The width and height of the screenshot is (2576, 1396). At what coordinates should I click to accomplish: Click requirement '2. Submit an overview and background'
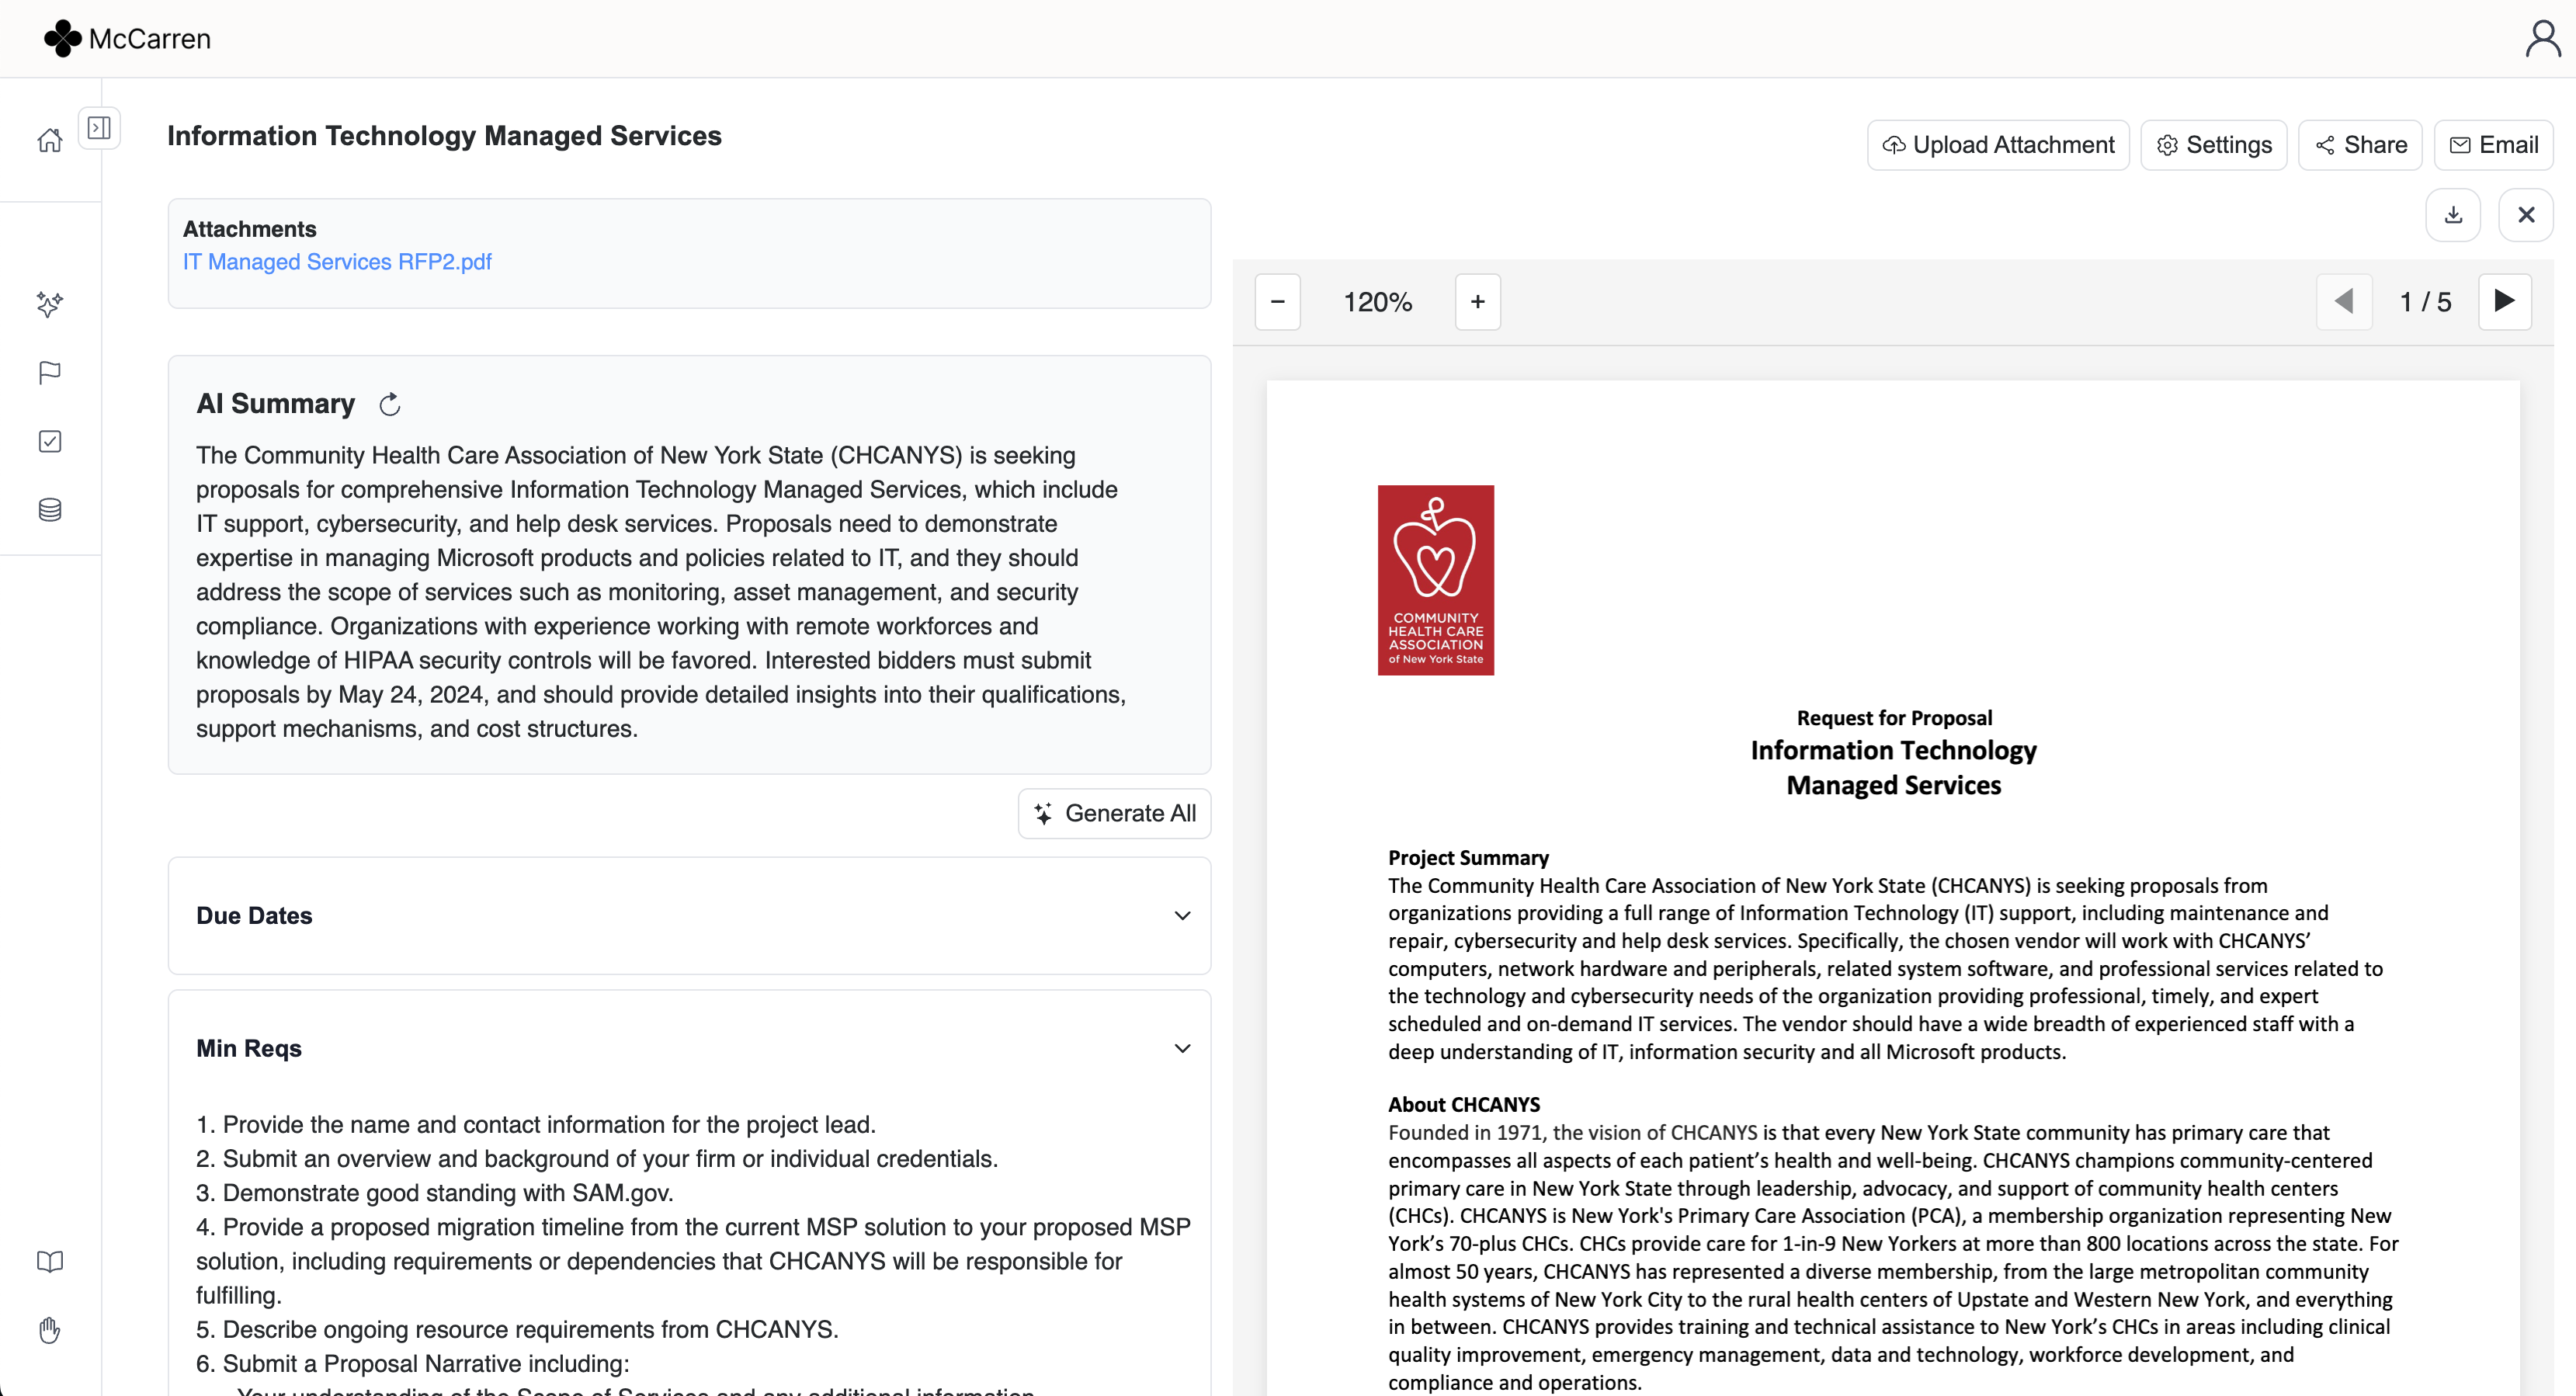point(597,1159)
